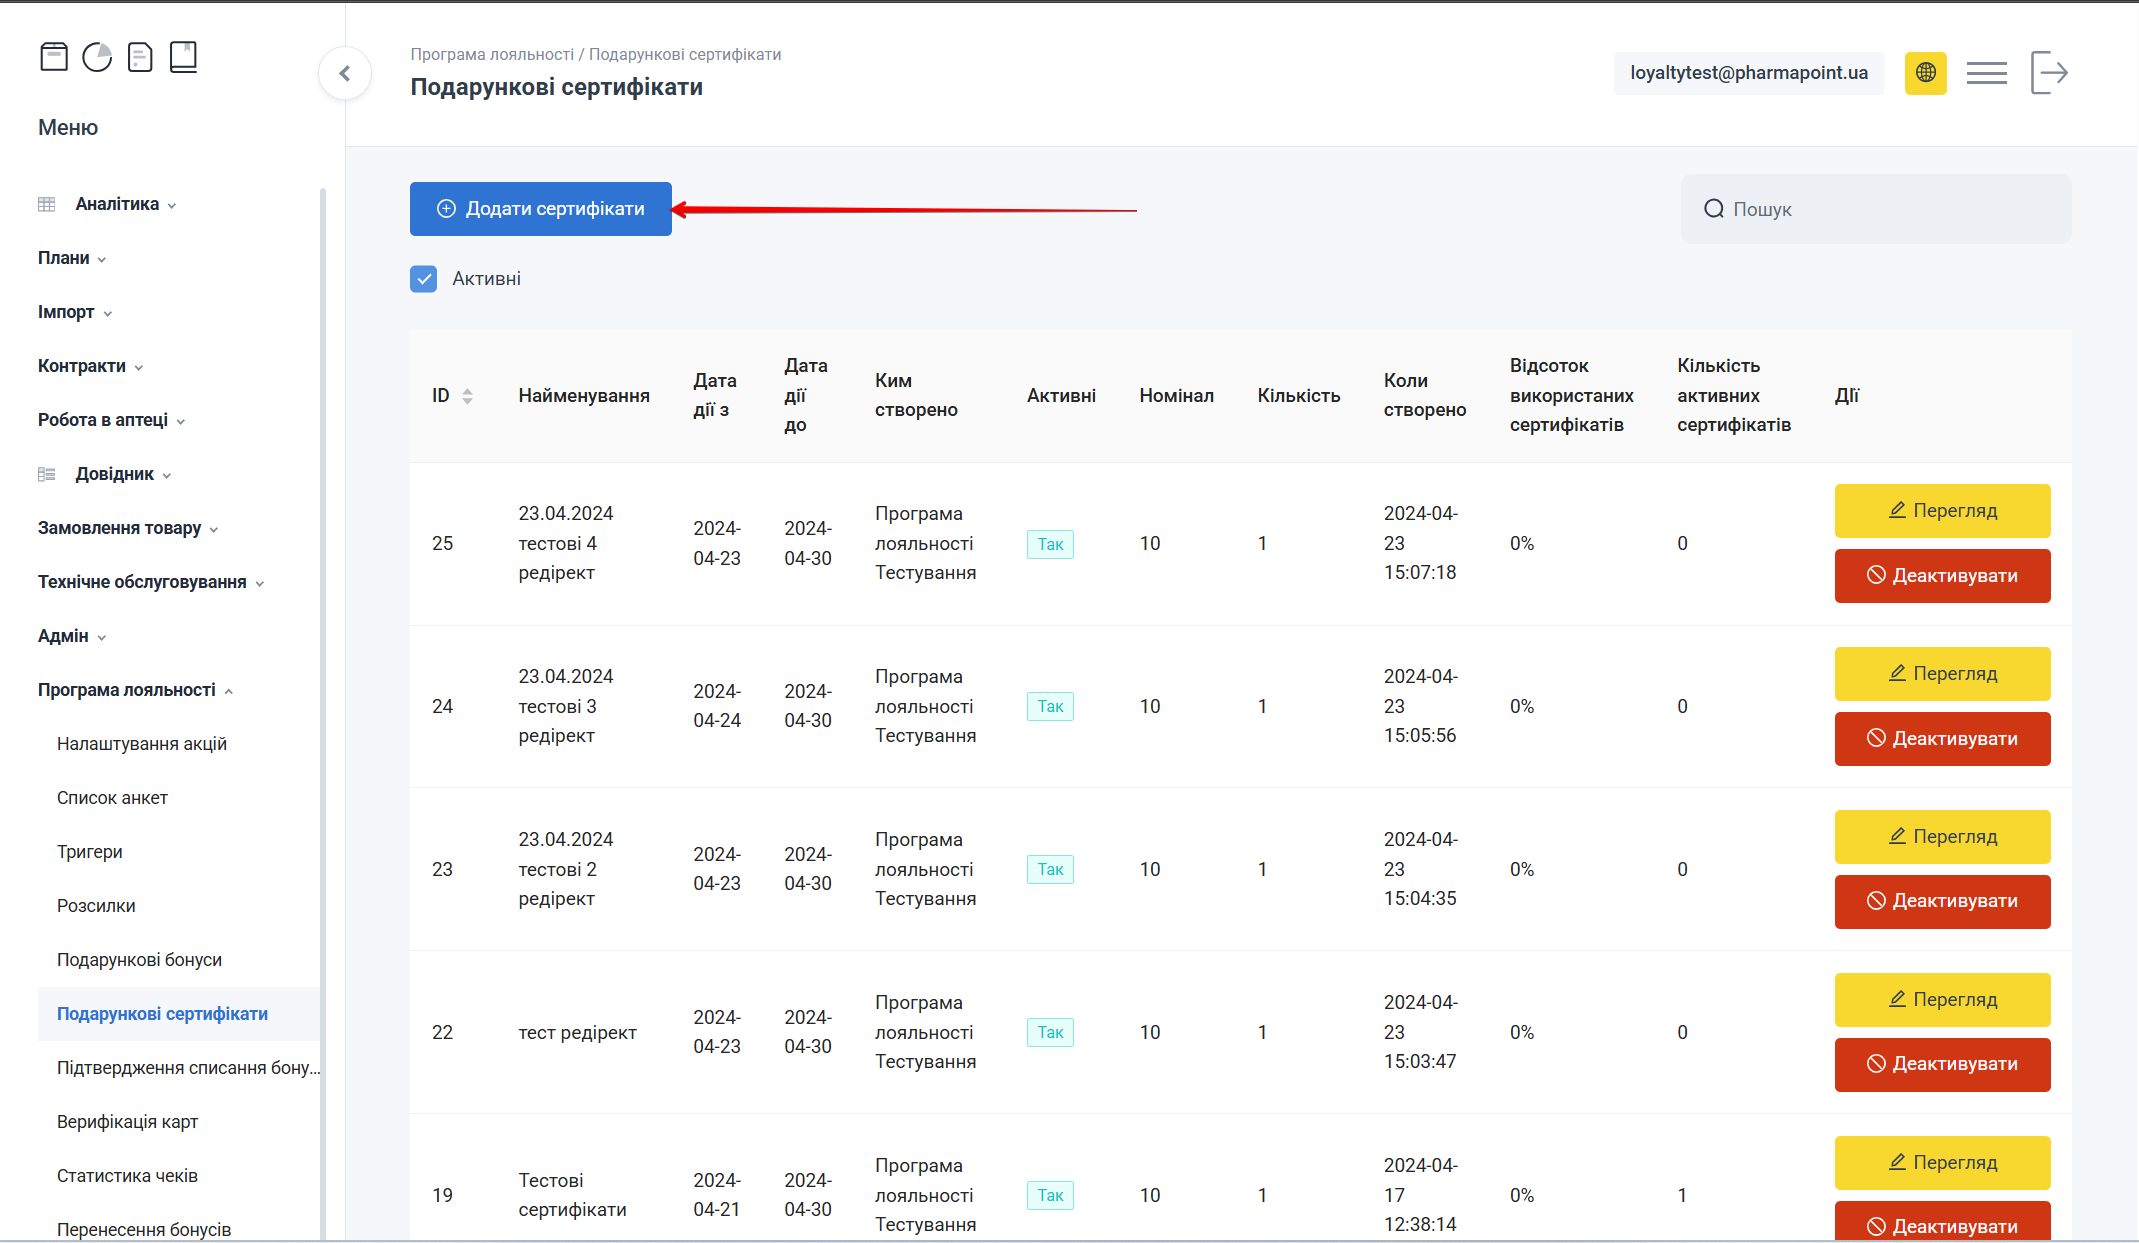The height and width of the screenshot is (1243, 2139).
Task: Open the pie chart icon in sidebar header
Action: pos(97,57)
